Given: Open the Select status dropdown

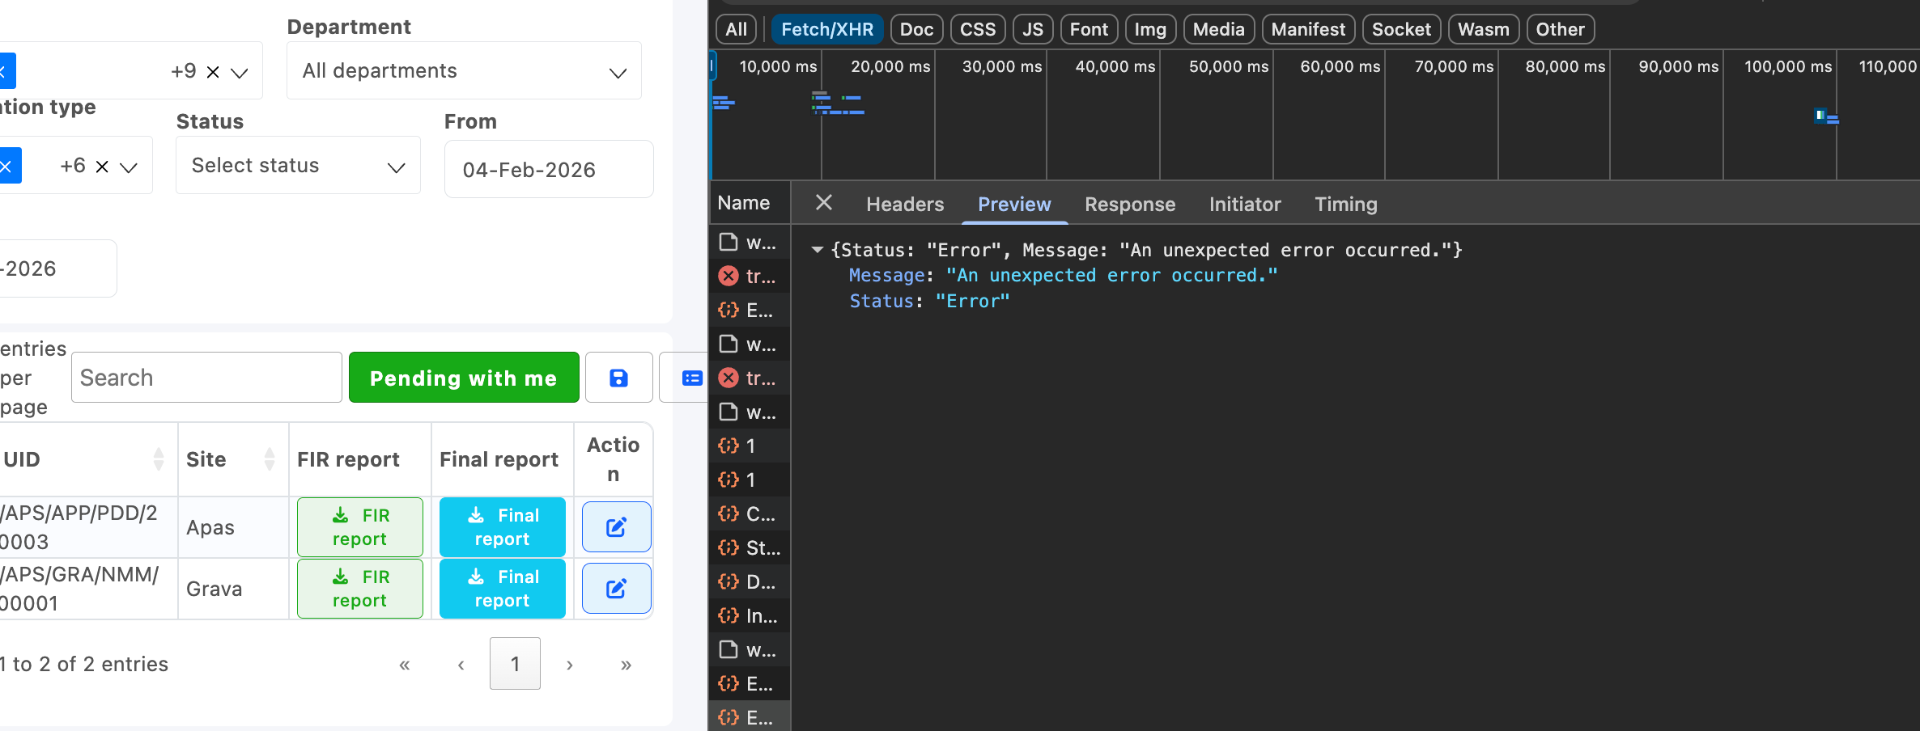Looking at the screenshot, I should point(298,166).
